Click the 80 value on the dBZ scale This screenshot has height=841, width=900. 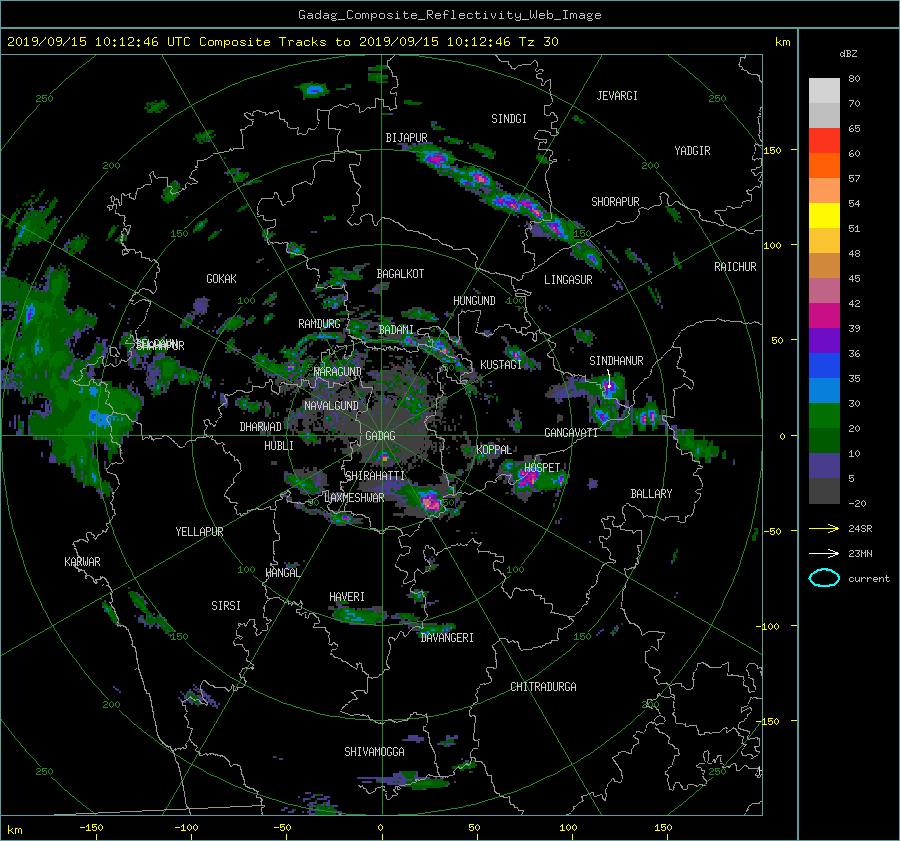pyautogui.click(x=854, y=79)
